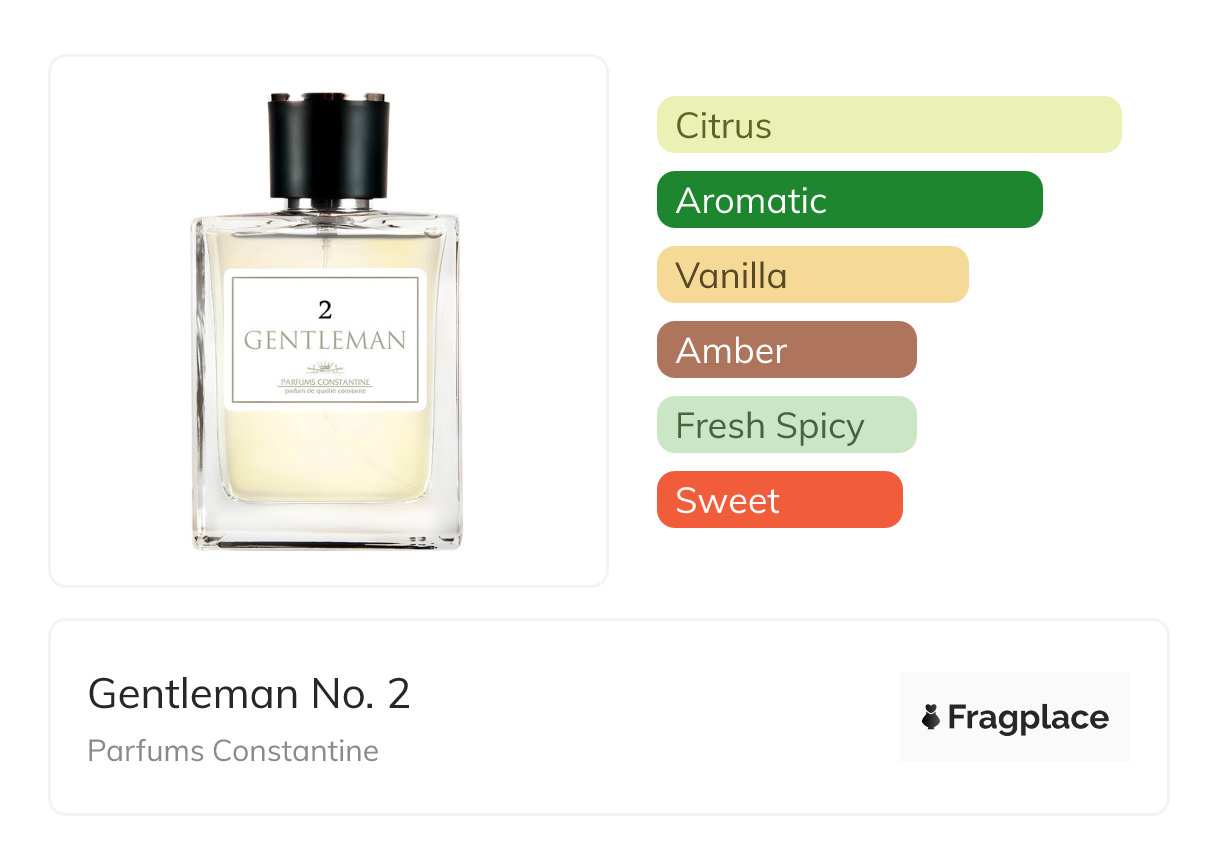Select the Citrus accord bar
Screen dimensions: 1218x864
889,125
